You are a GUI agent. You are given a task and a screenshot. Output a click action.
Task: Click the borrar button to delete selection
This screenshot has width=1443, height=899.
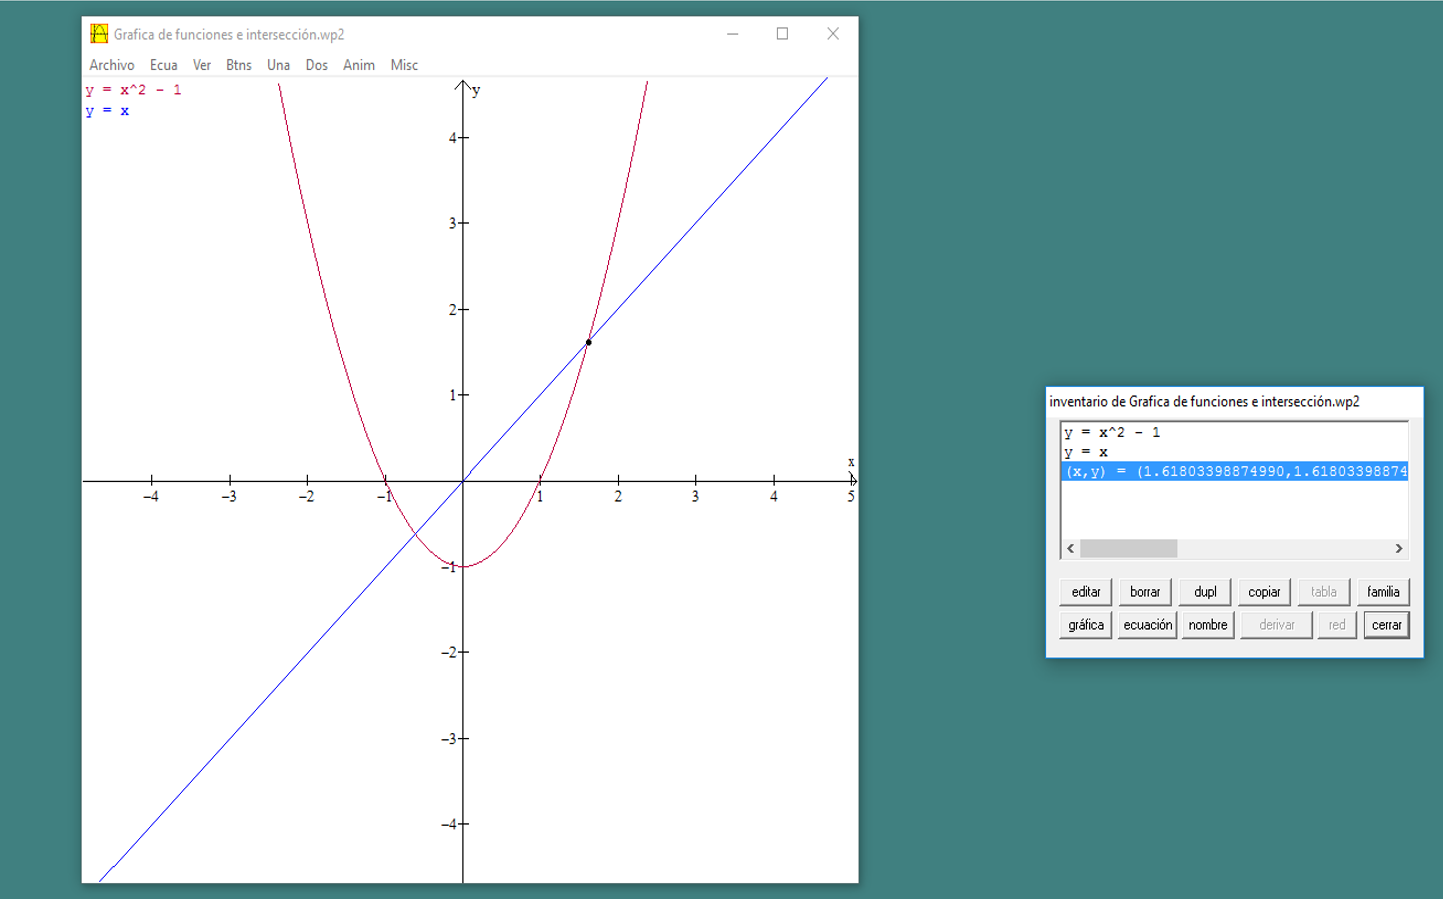pyautogui.click(x=1144, y=591)
